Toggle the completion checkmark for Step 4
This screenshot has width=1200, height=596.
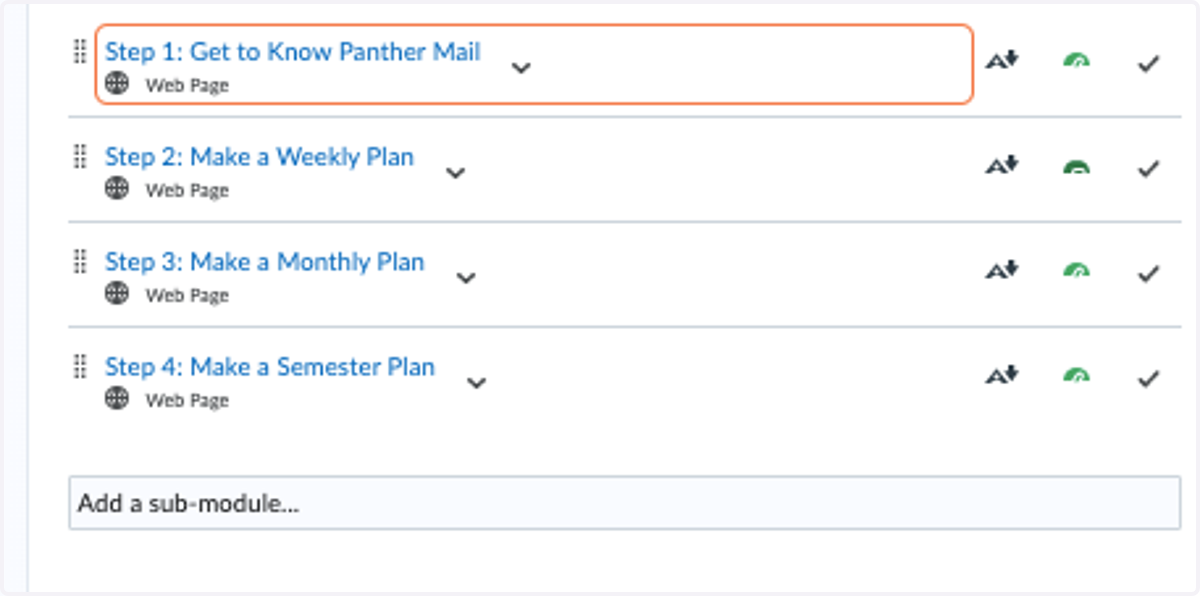[x=1149, y=378]
